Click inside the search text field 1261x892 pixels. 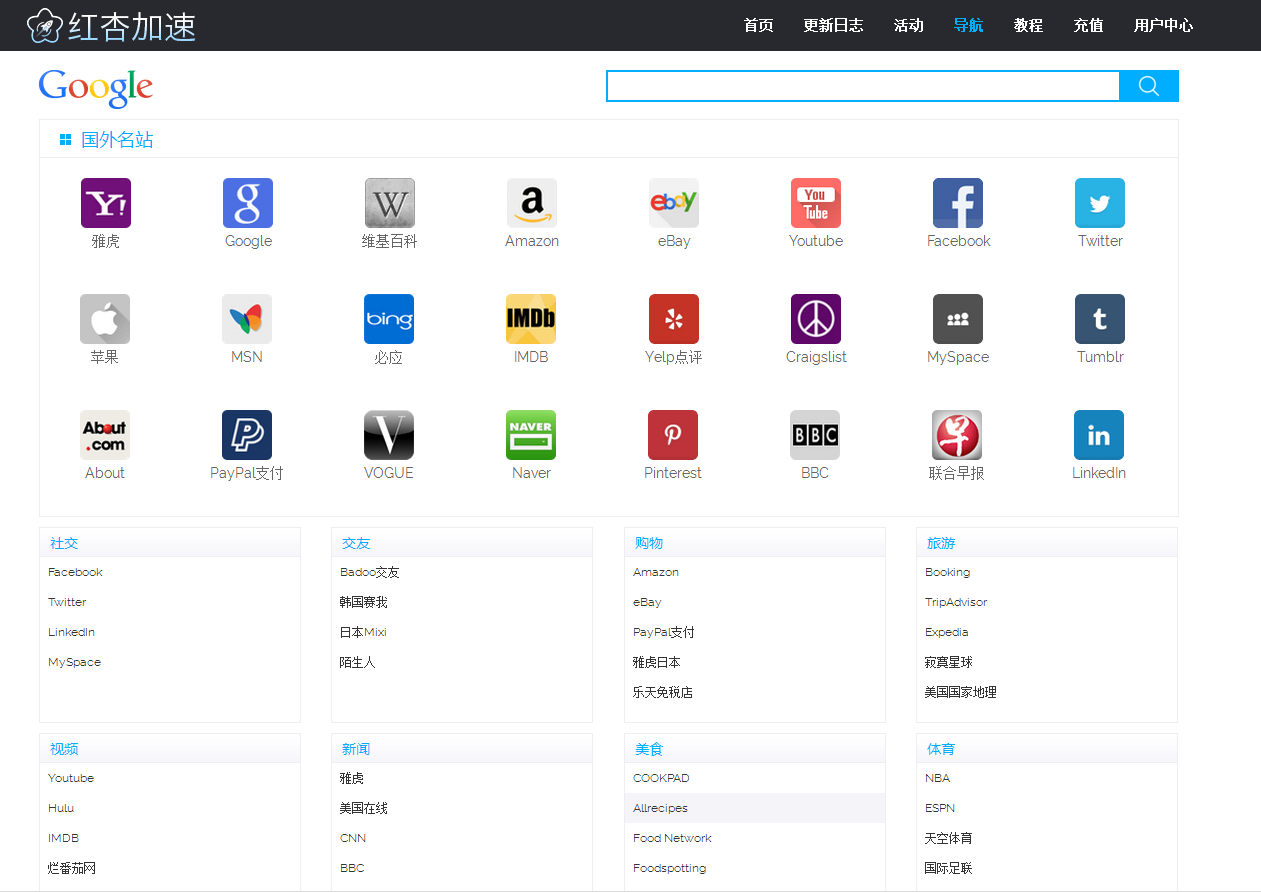pos(862,86)
